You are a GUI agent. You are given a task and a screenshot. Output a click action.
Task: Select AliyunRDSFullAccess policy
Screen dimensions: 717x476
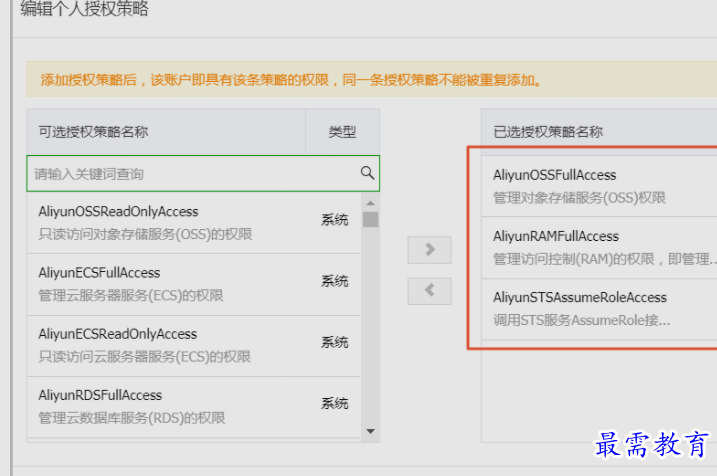(194, 407)
